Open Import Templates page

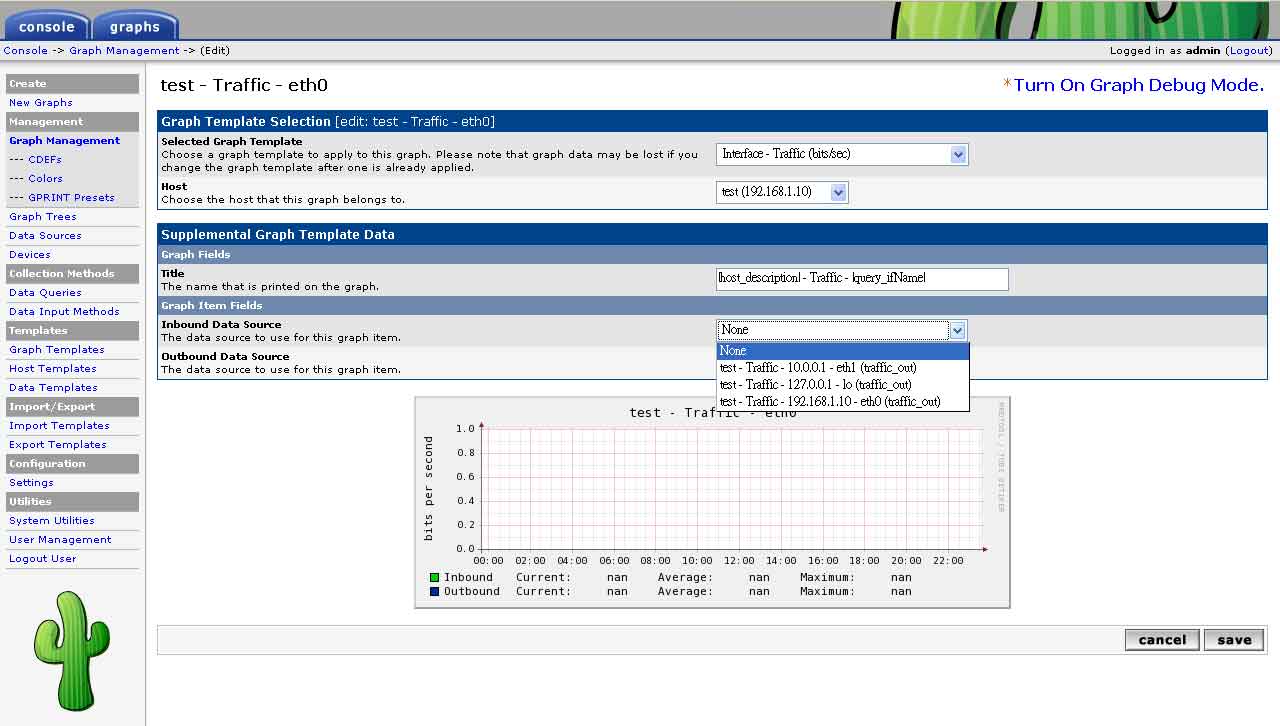click(59, 426)
